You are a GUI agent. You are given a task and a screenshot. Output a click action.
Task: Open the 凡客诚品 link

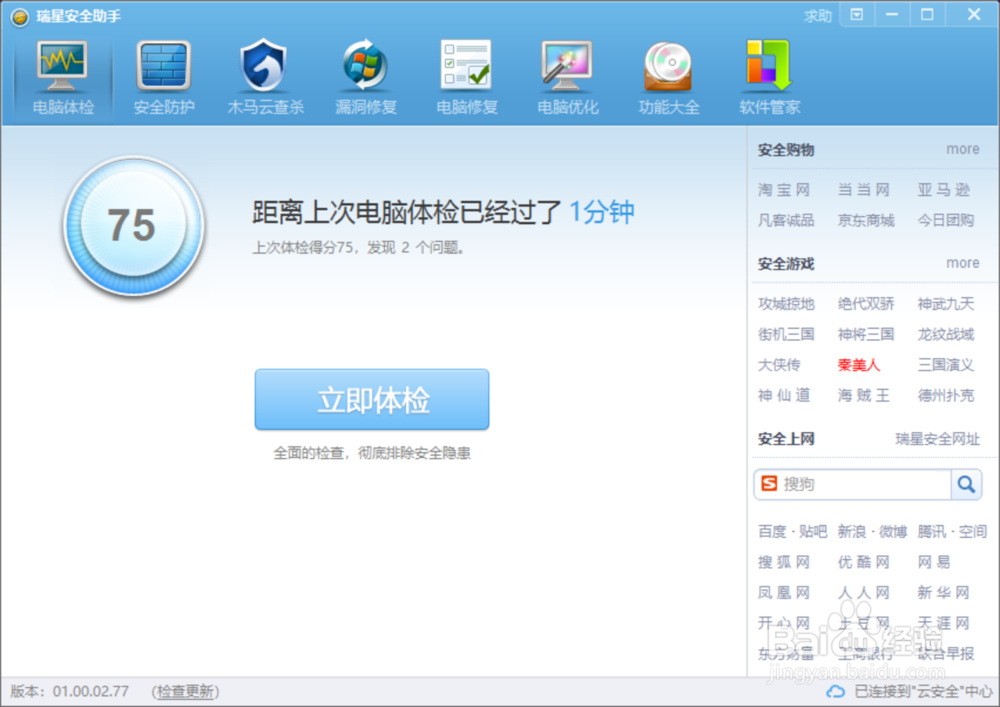tap(786, 221)
